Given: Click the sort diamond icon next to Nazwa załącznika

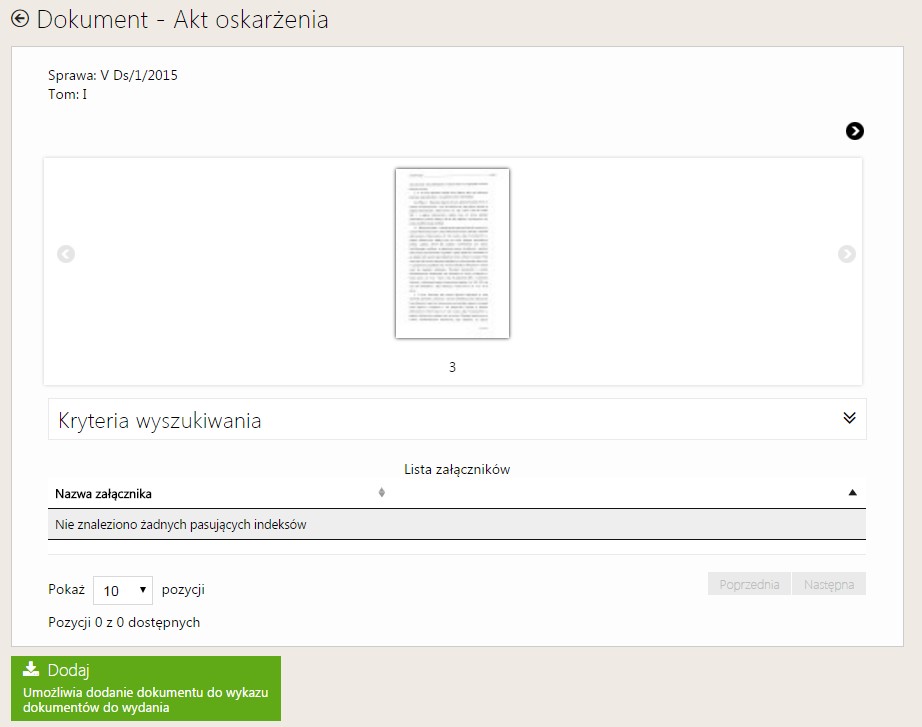Looking at the screenshot, I should pos(382,493).
